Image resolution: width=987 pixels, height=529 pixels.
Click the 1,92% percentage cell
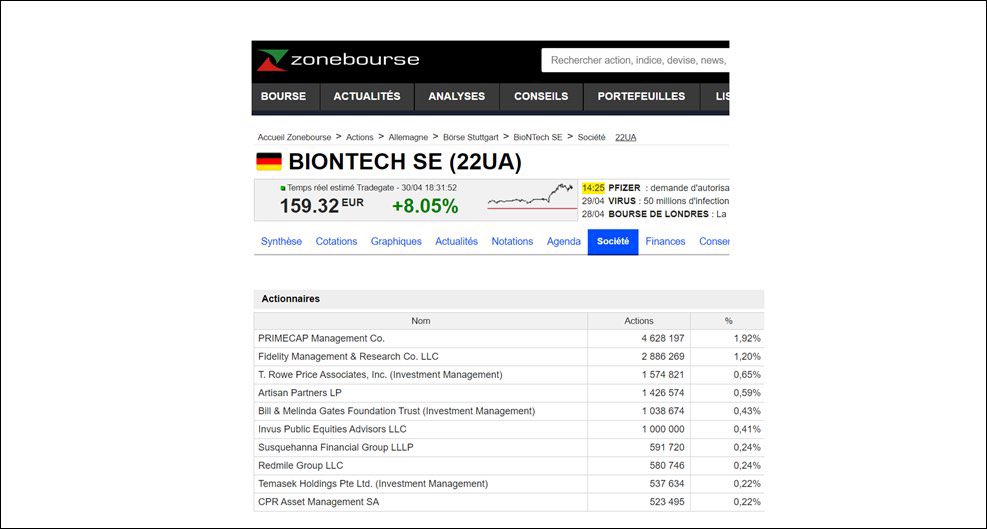point(747,338)
